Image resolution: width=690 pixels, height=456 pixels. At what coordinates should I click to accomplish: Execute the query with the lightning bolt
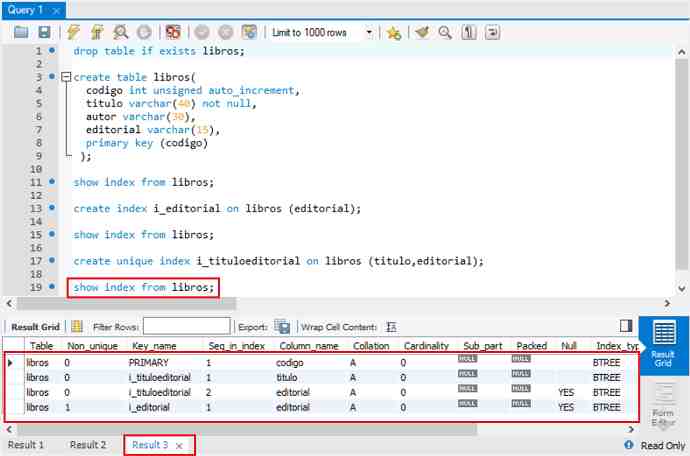pos(73,32)
